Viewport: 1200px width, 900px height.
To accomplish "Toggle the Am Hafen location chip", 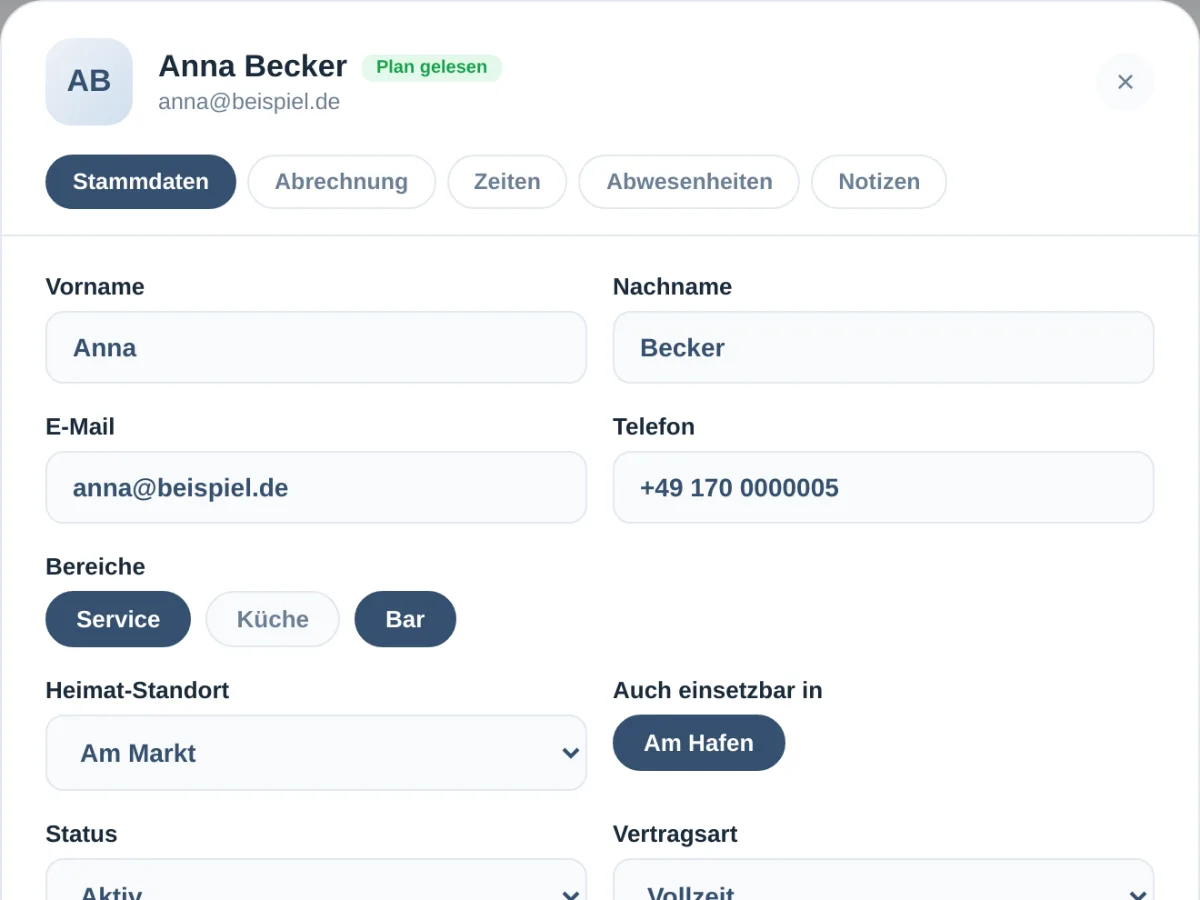I will [x=699, y=743].
